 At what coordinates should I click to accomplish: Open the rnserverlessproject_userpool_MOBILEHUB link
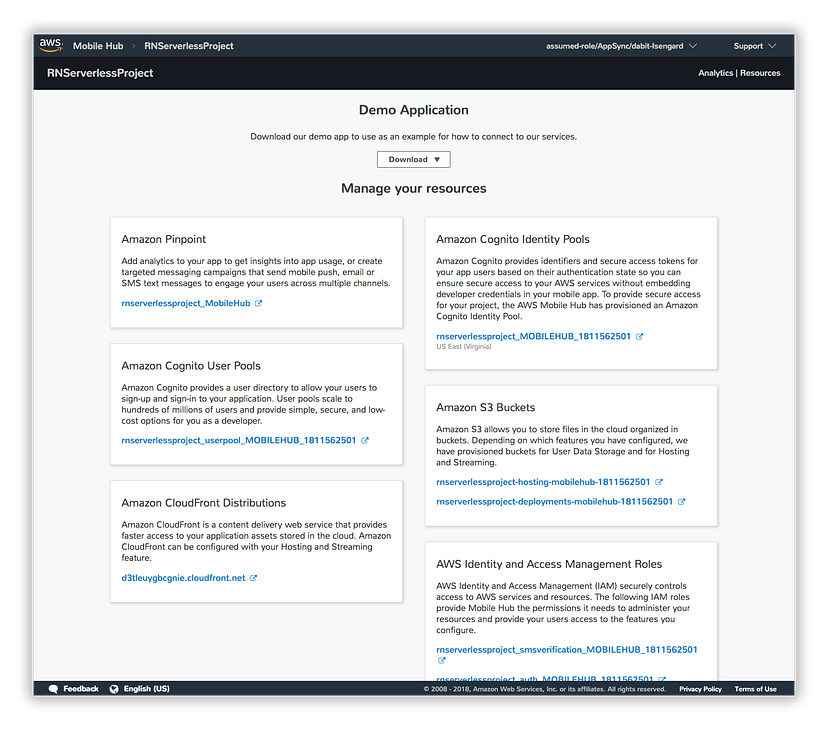[x=240, y=440]
